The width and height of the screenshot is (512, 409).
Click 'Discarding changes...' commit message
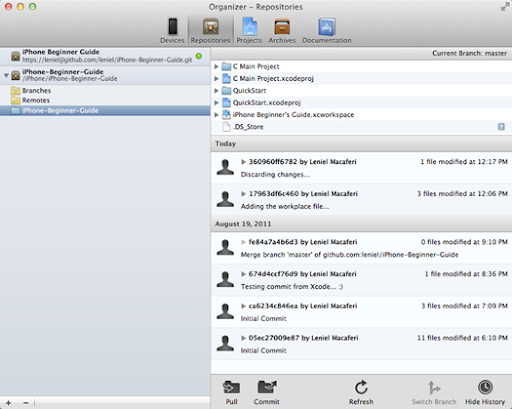(x=275, y=174)
